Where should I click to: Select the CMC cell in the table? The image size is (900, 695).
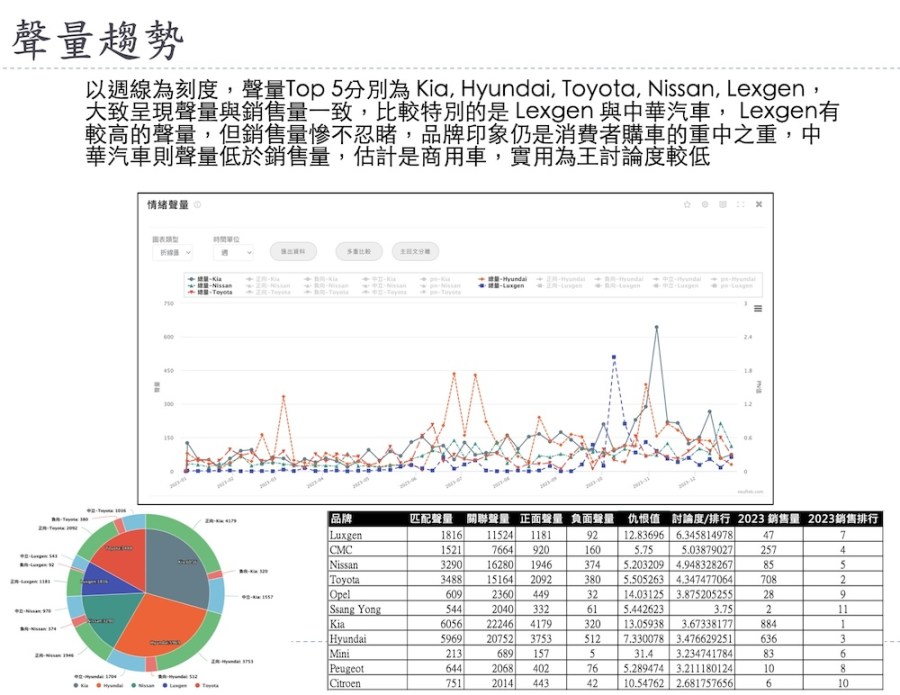(x=367, y=550)
